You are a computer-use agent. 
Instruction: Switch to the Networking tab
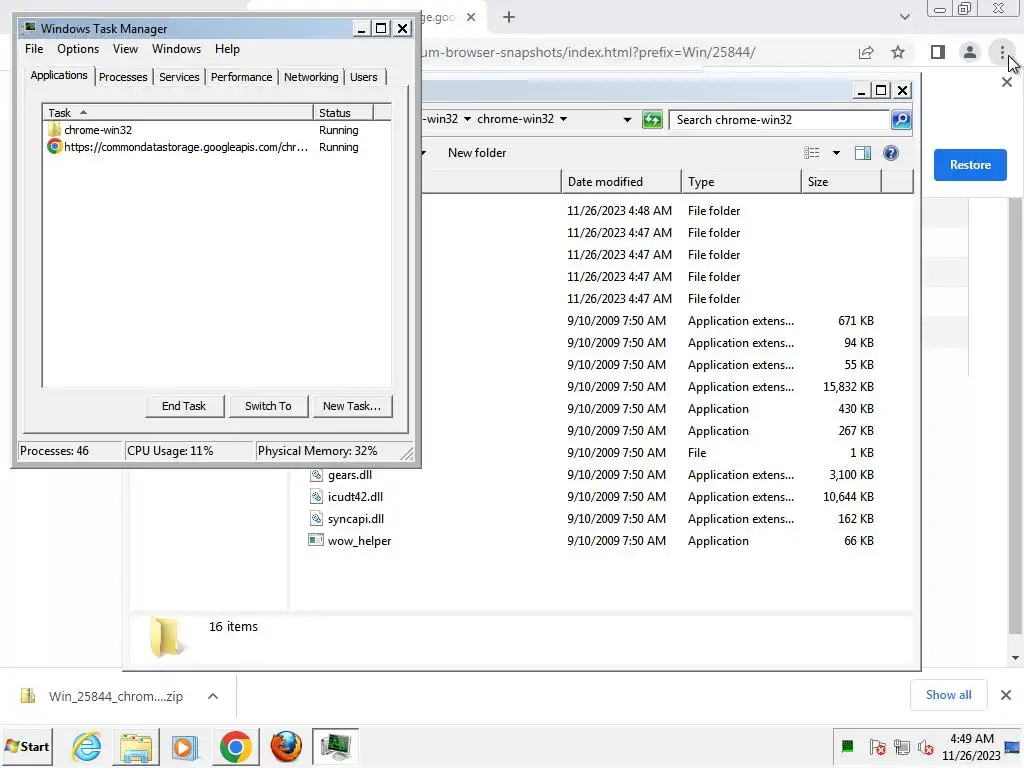[311, 77]
